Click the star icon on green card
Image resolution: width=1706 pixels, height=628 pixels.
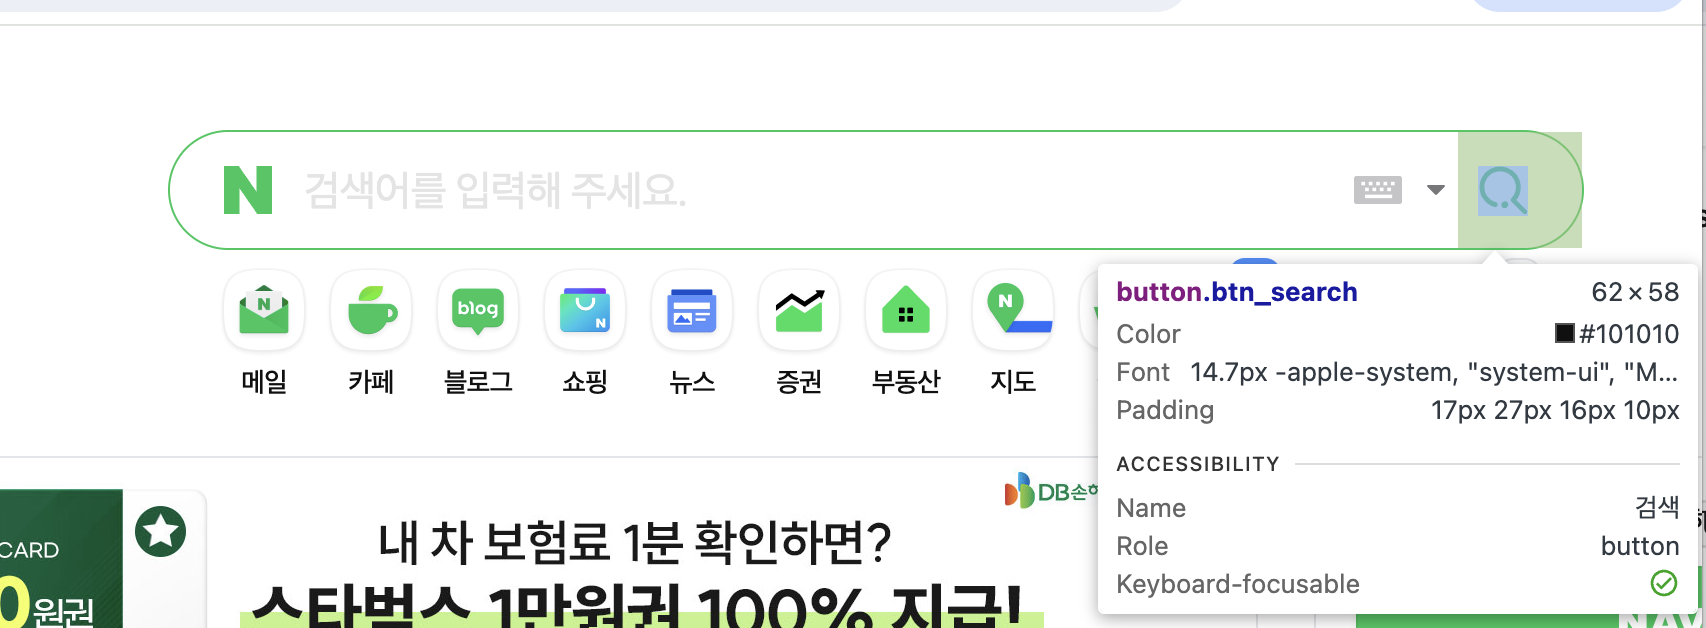[161, 531]
